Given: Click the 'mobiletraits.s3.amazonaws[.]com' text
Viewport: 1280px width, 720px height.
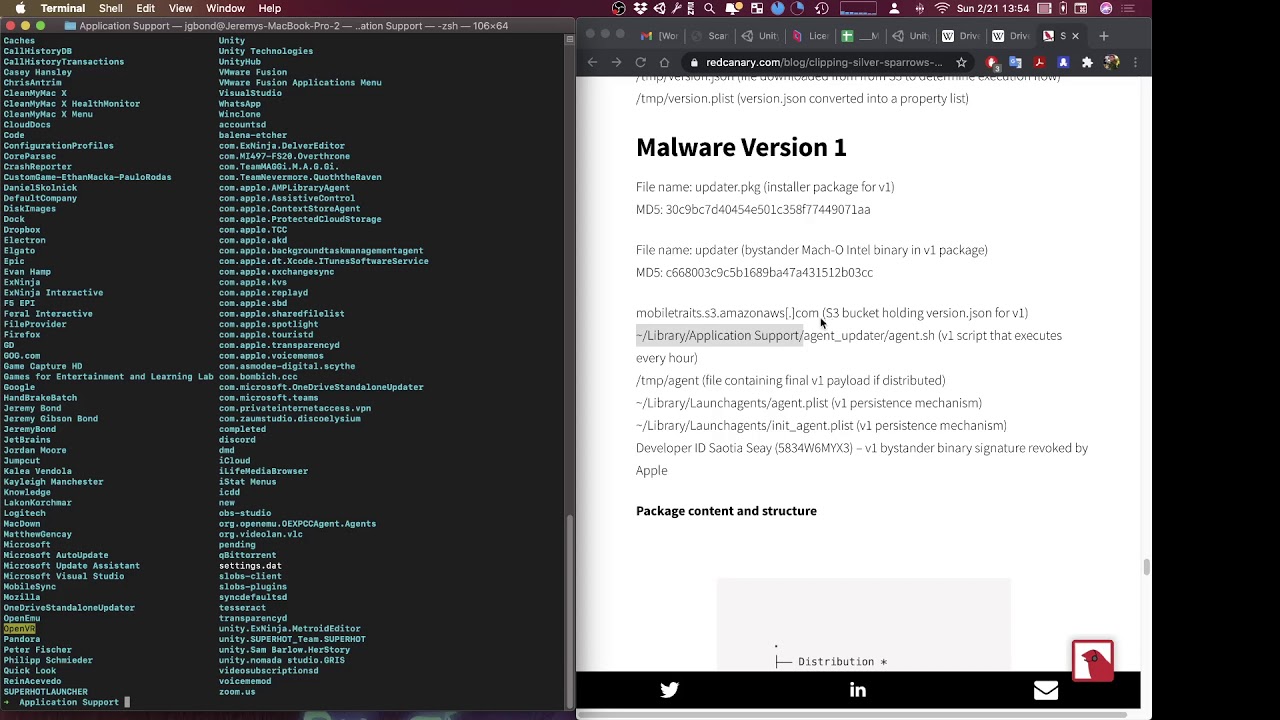Looking at the screenshot, I should (728, 313).
